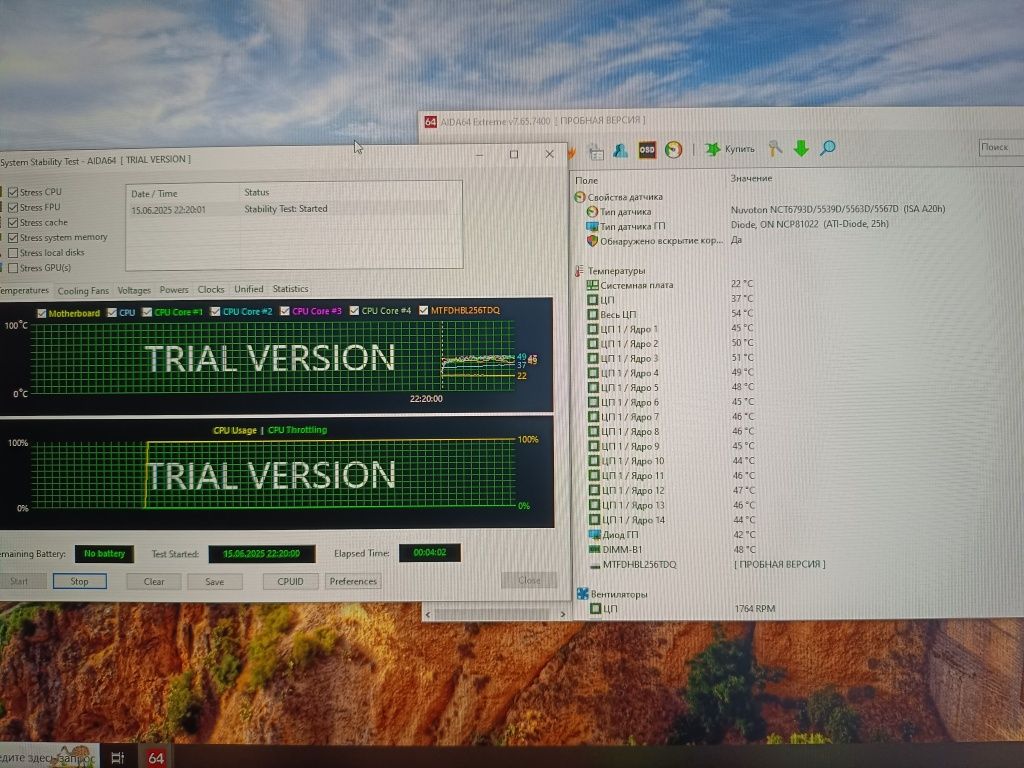Open Task View on the taskbar
Screen dimensions: 1024x768
point(118,758)
